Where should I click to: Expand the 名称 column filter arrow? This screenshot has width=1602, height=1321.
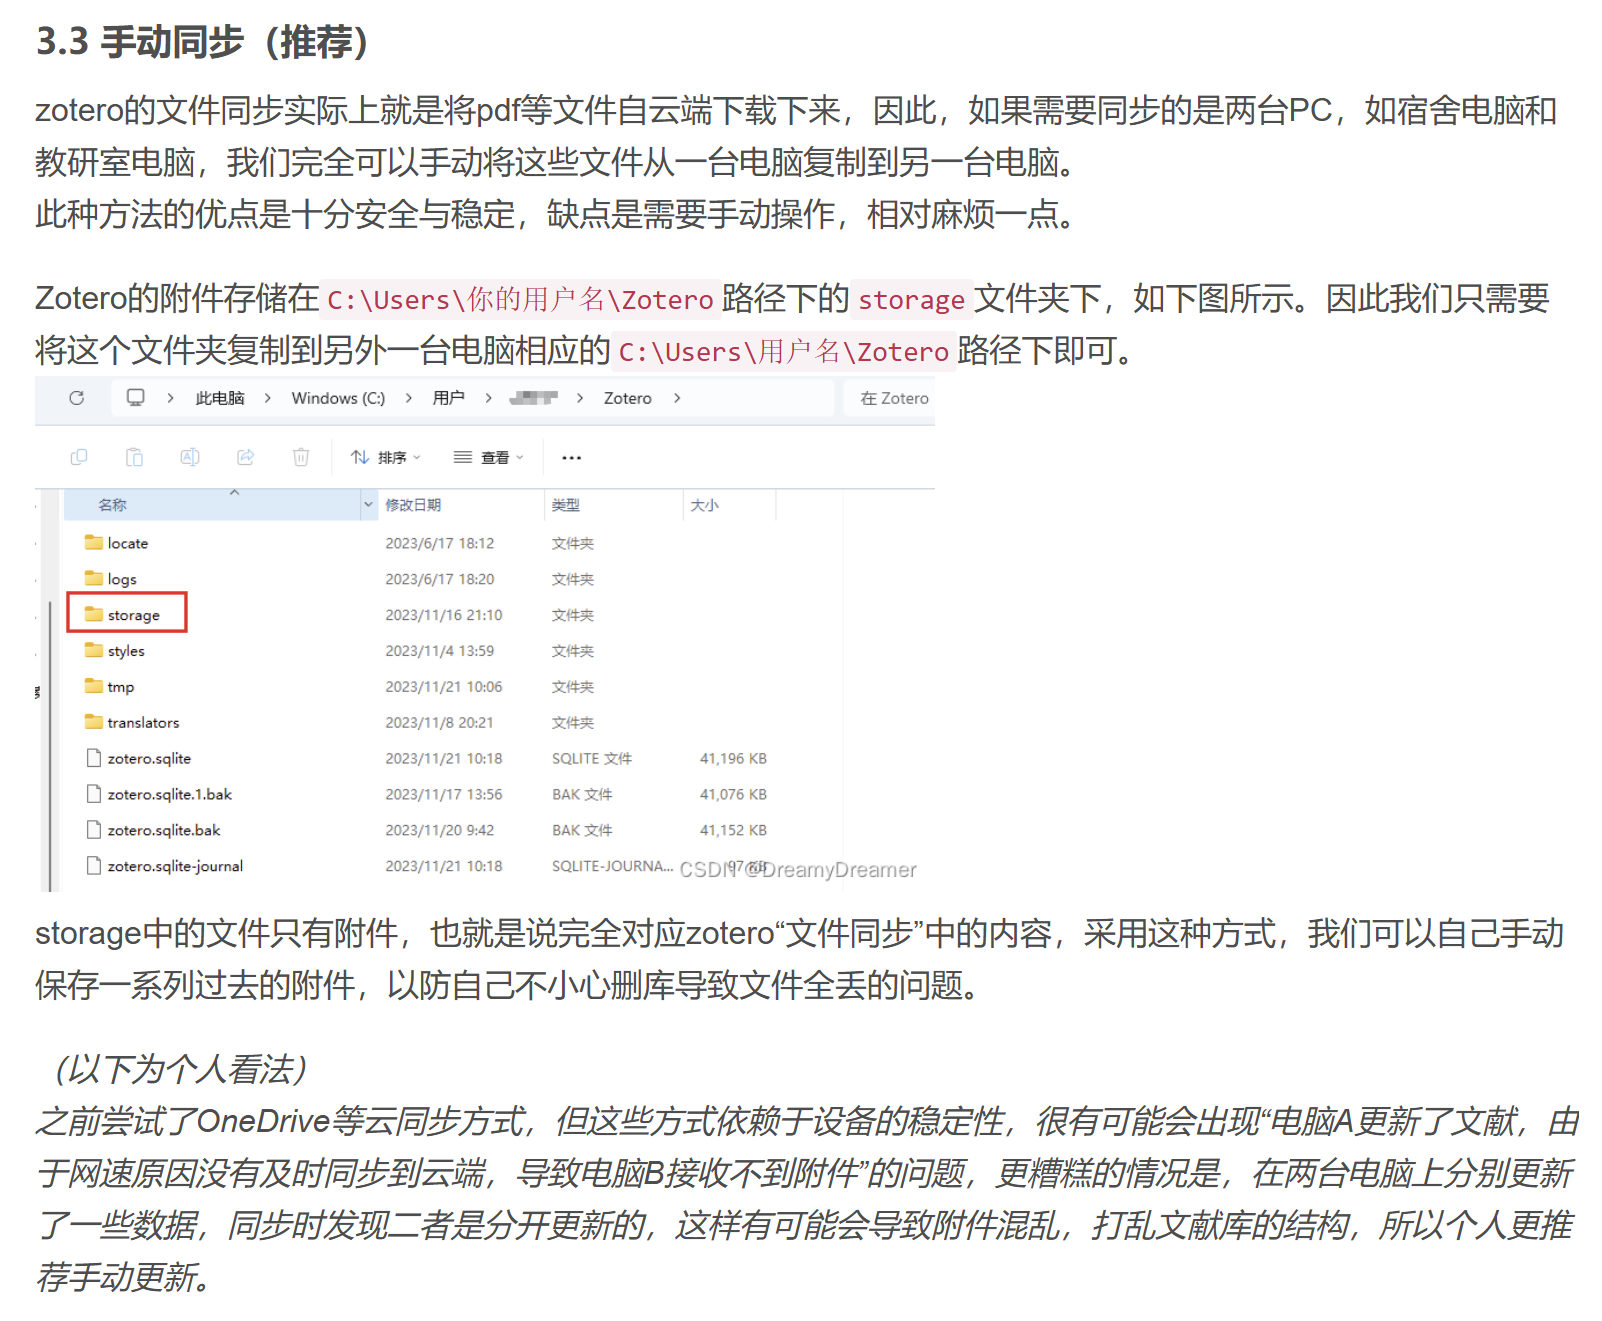click(x=368, y=505)
